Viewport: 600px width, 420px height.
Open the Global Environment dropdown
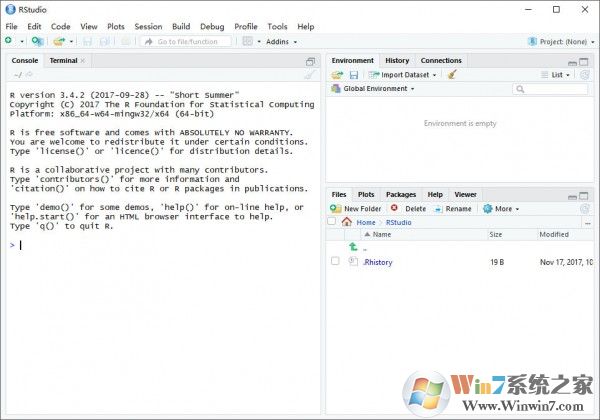click(373, 89)
